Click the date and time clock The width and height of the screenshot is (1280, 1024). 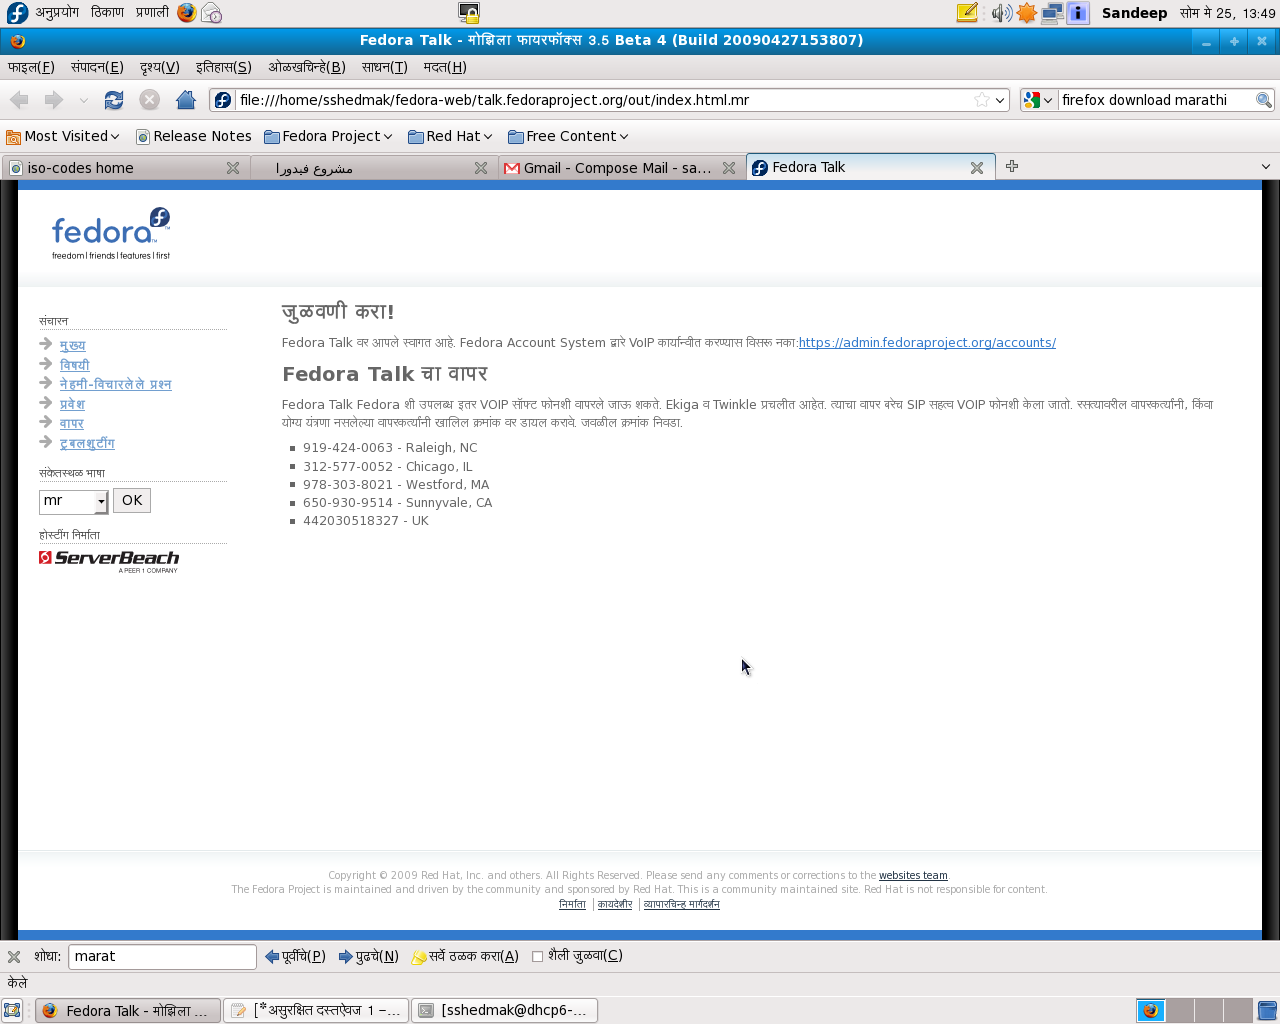click(x=1227, y=13)
